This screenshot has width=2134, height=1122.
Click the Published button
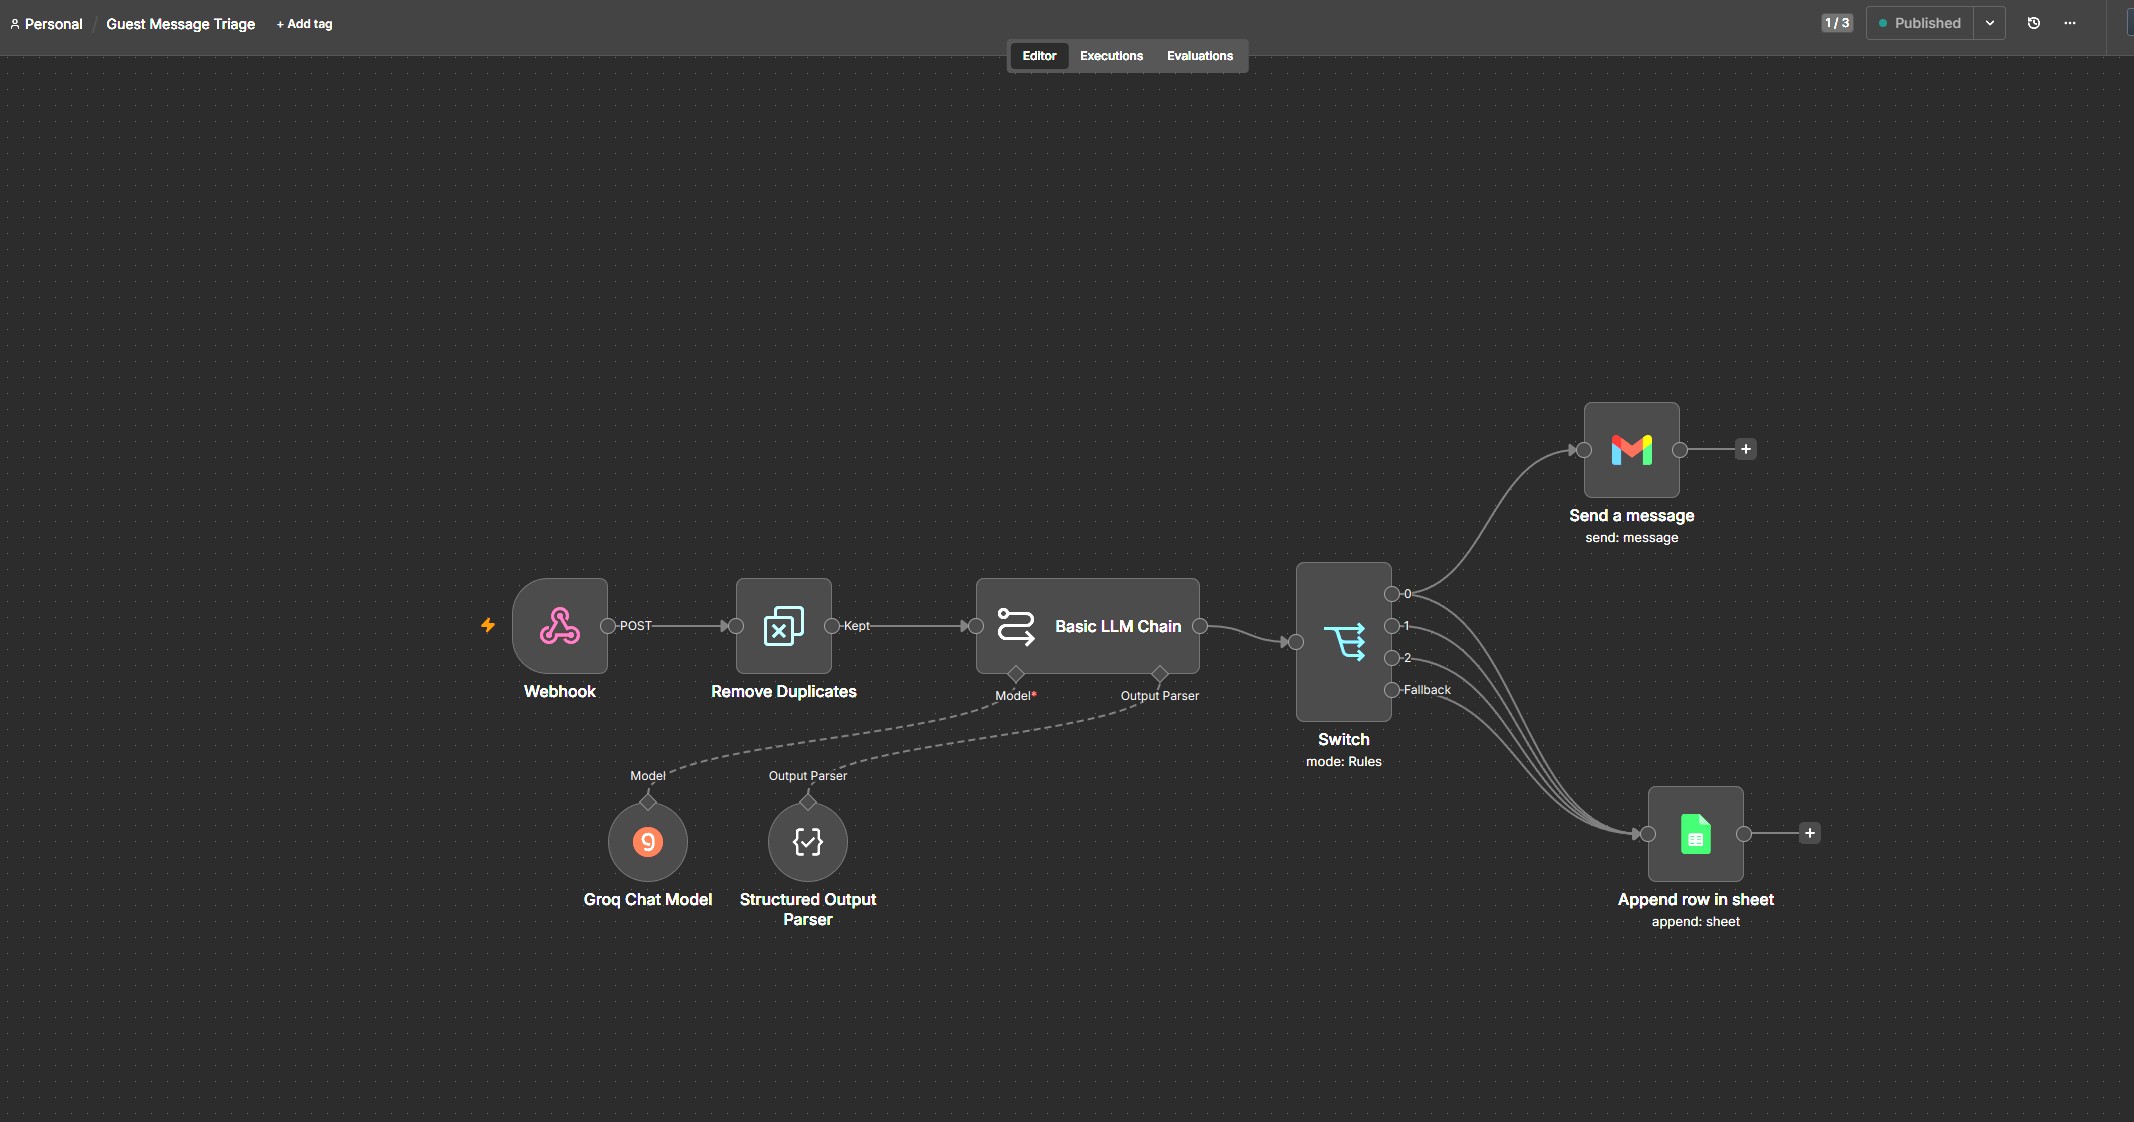[1920, 23]
